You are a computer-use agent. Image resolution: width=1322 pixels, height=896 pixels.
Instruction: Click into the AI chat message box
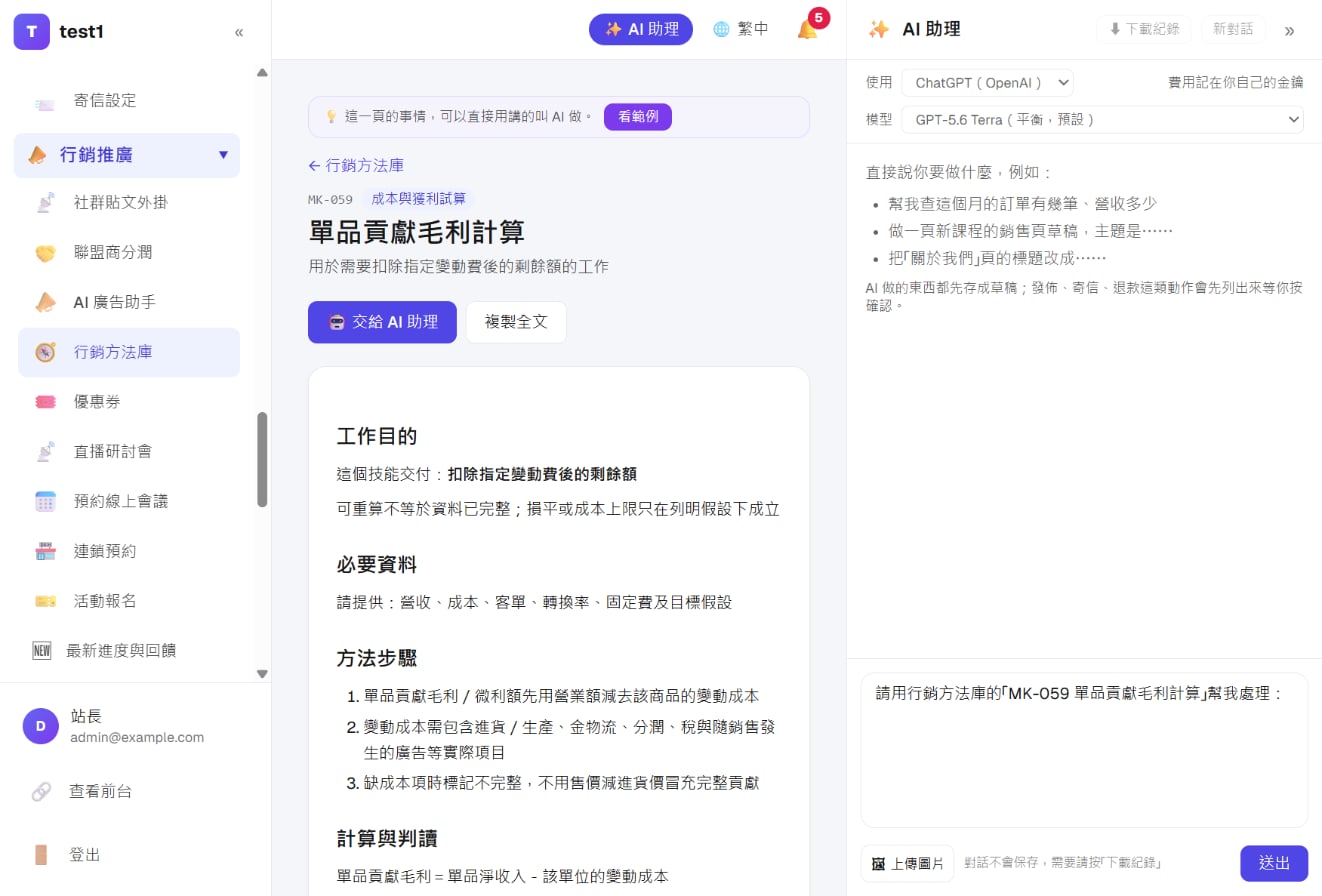[1084, 750]
